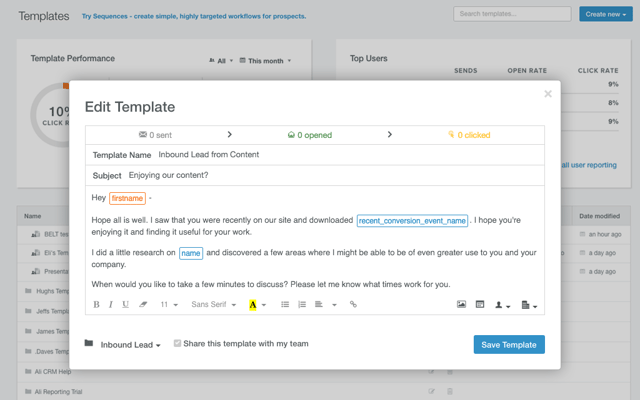Click edit icon on Ali Reporting Trial row
640x400 pixels.
tap(431, 391)
